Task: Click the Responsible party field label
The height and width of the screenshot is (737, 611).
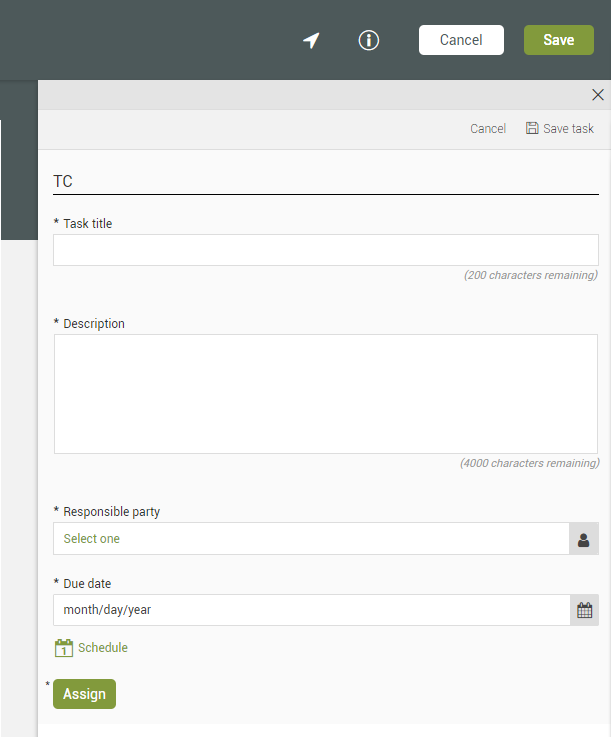Action: (x=111, y=512)
